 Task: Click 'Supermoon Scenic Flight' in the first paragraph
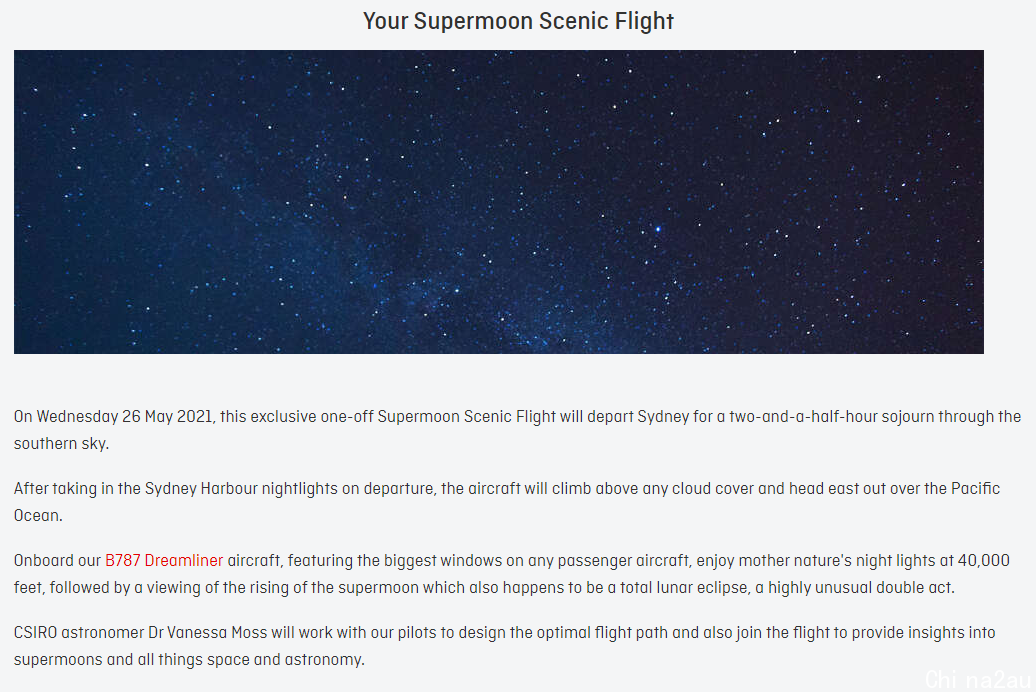[x=466, y=416]
